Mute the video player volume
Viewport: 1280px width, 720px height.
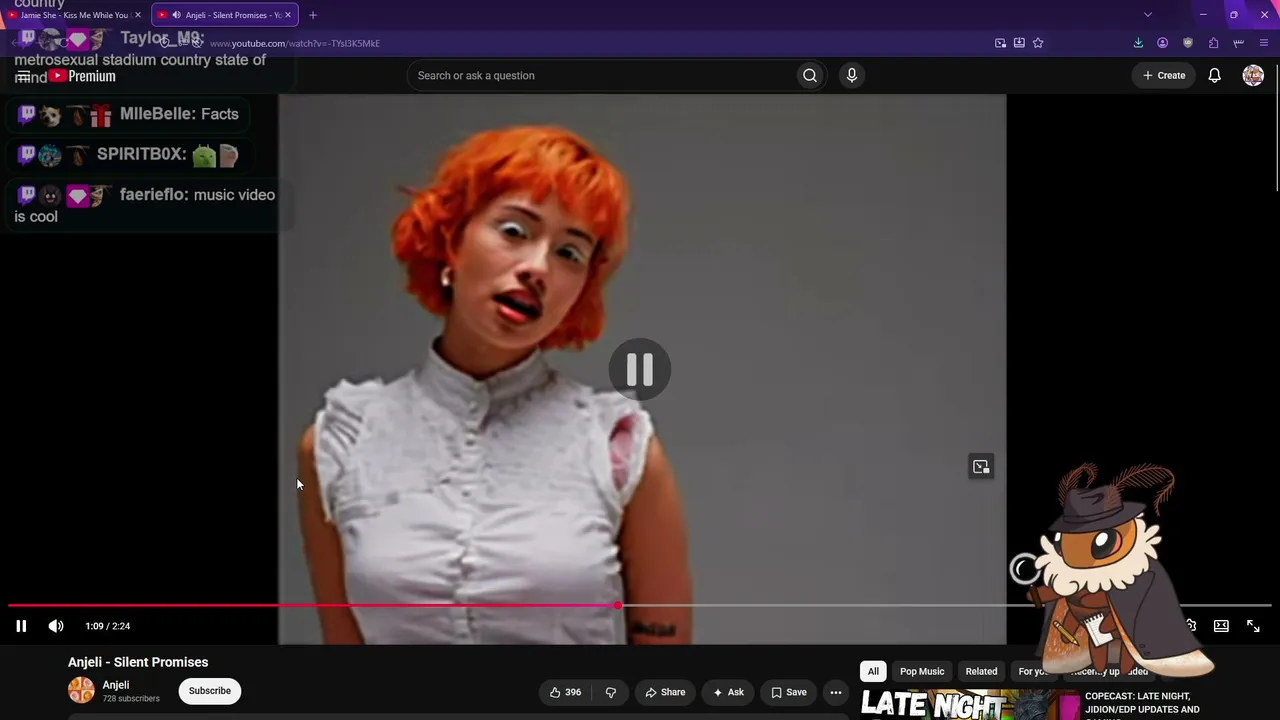(x=56, y=626)
